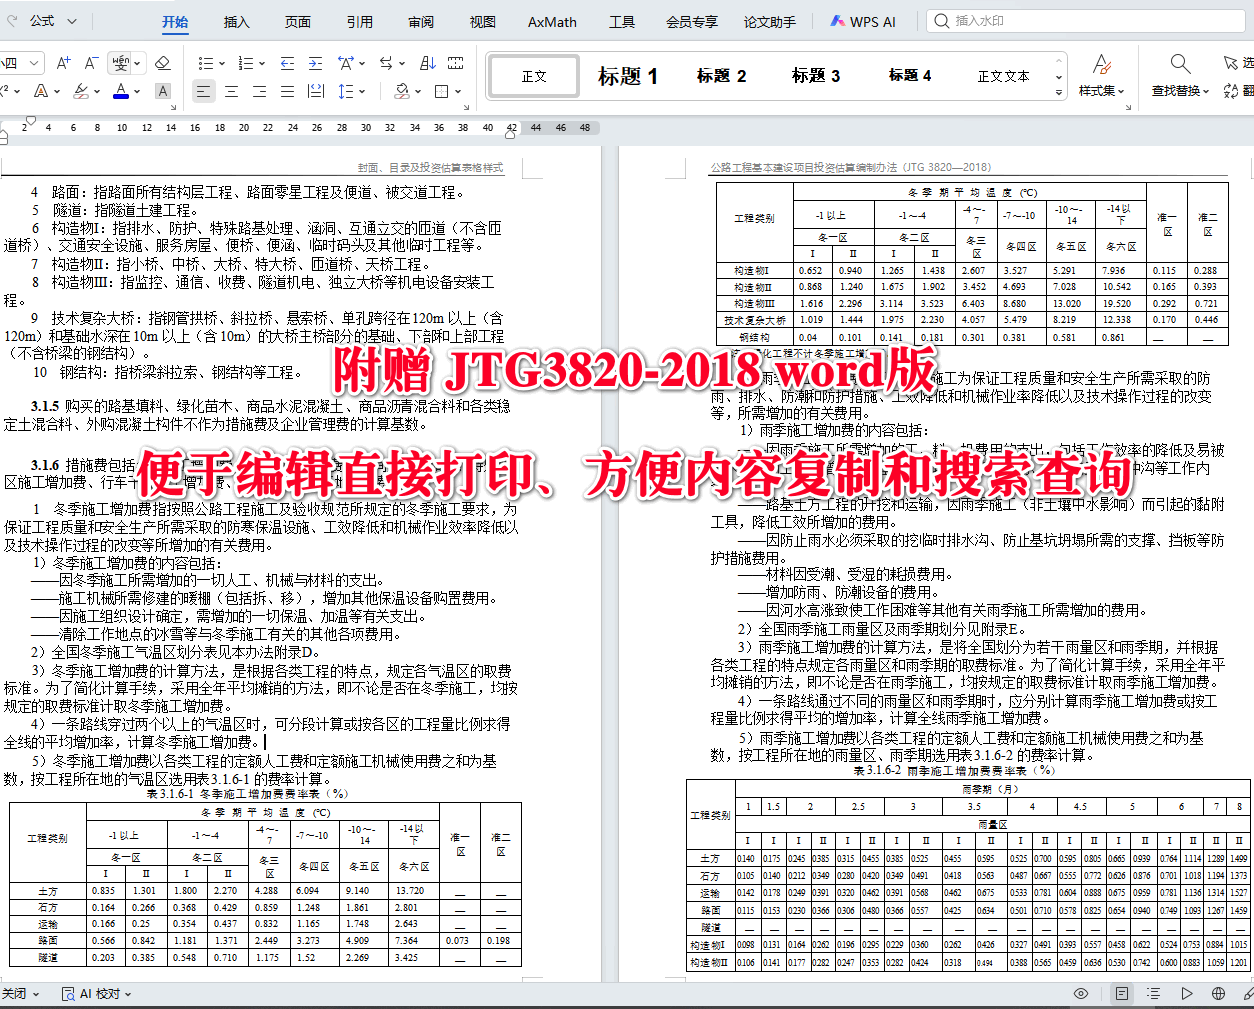Screen dimensions: 1254x1009
Task: Apply 标题 2 heading style
Action: 722,76
